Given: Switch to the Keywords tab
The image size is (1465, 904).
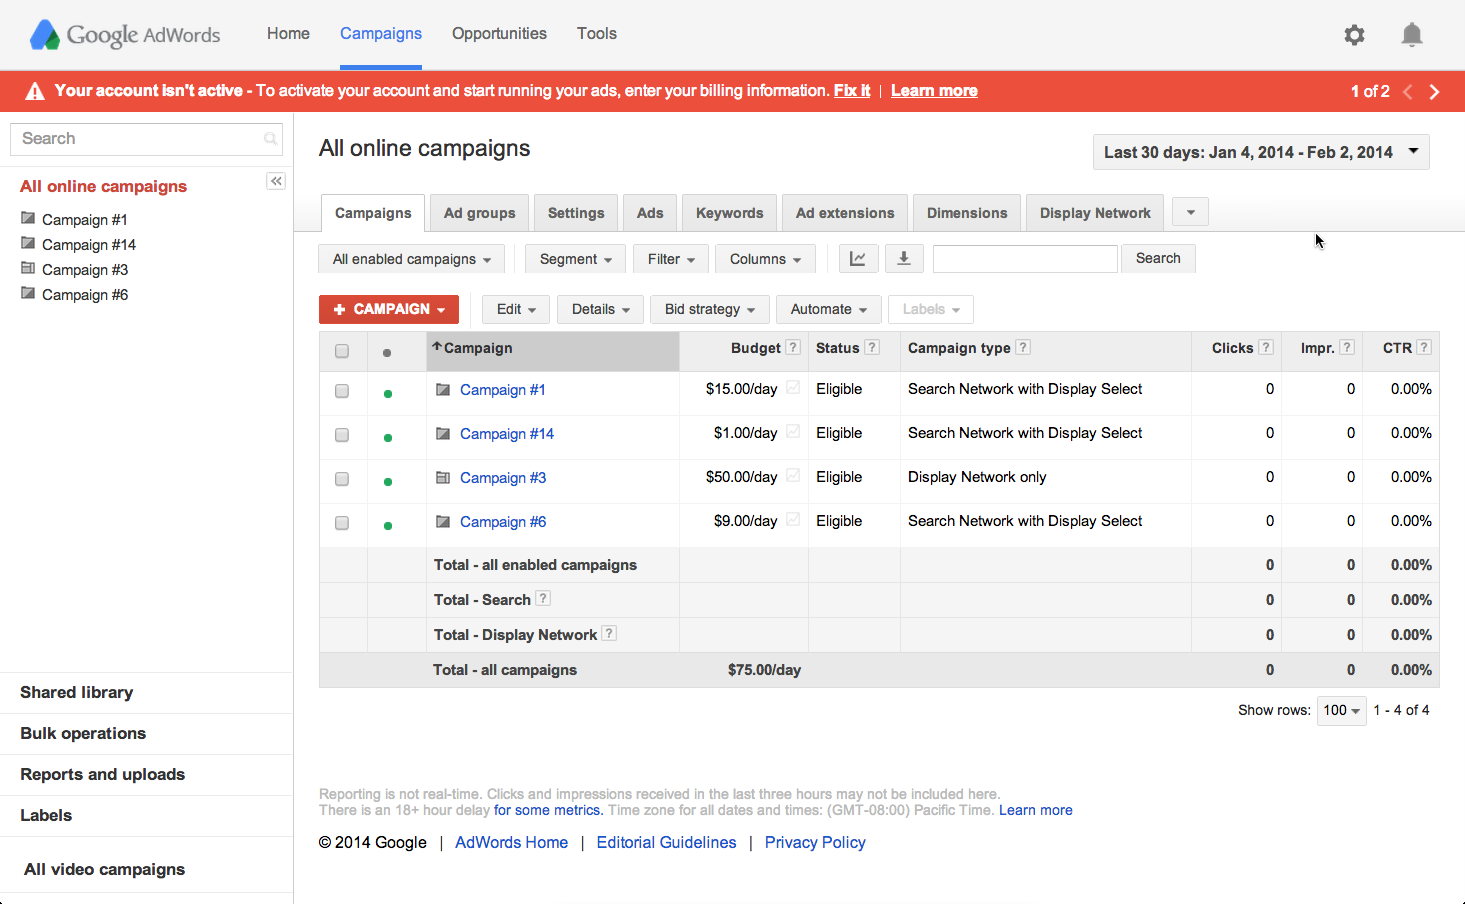Looking at the screenshot, I should (730, 213).
